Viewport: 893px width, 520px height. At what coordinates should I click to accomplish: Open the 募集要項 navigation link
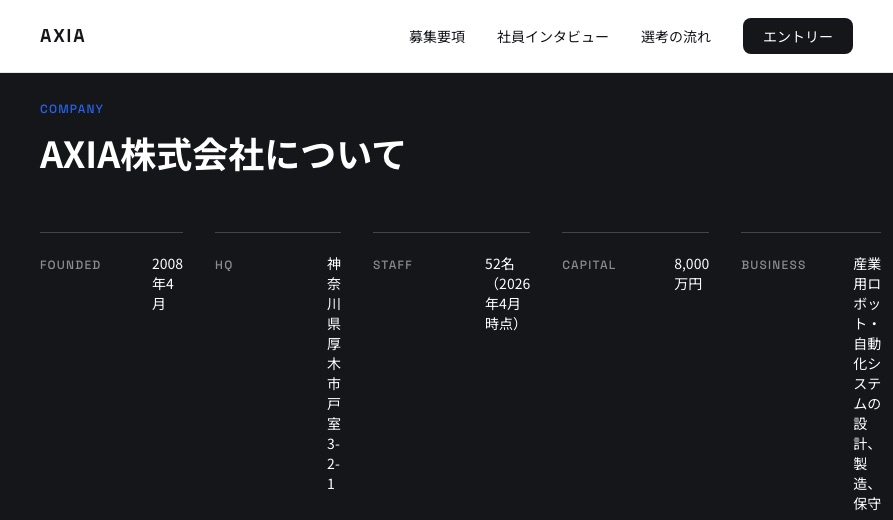(x=437, y=36)
